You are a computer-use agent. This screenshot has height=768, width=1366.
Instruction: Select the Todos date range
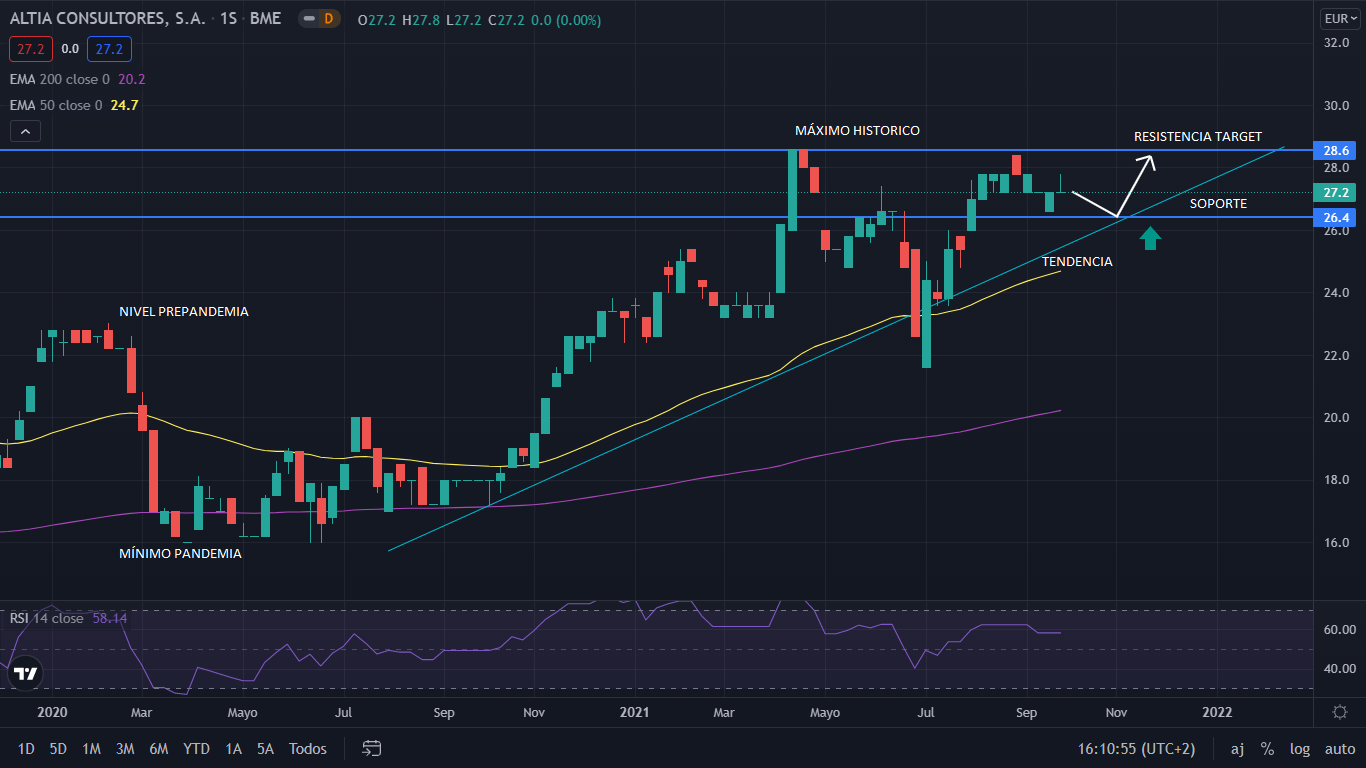[x=308, y=748]
